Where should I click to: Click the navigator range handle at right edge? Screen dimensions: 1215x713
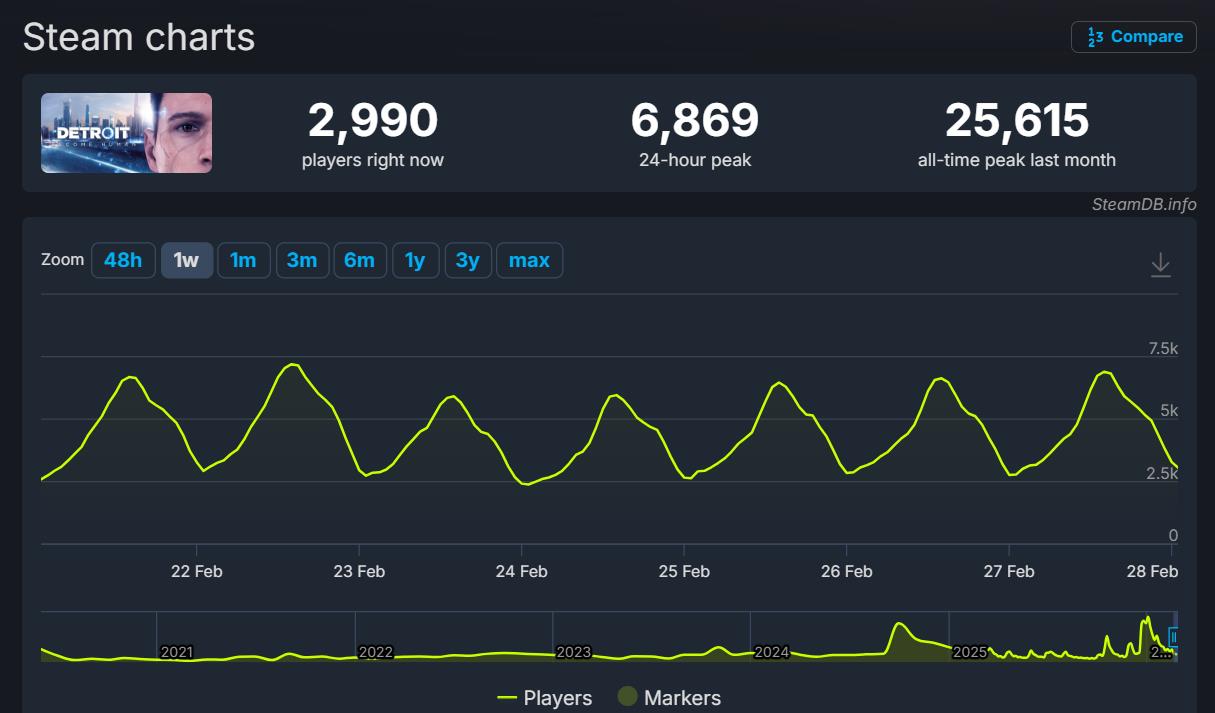[1174, 636]
